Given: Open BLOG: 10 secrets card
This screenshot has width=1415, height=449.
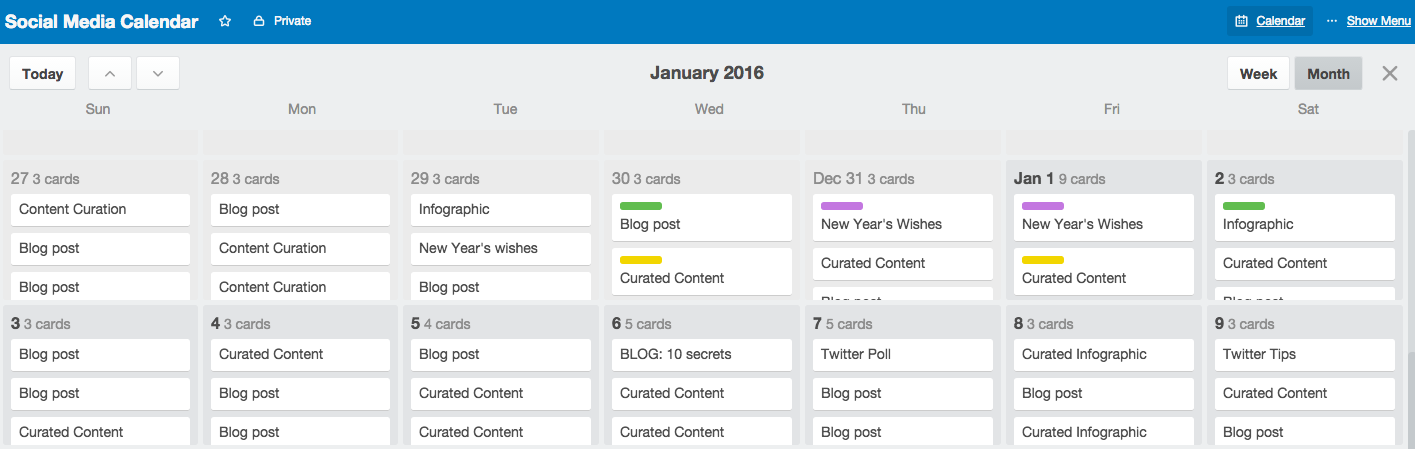Looking at the screenshot, I should [702, 355].
